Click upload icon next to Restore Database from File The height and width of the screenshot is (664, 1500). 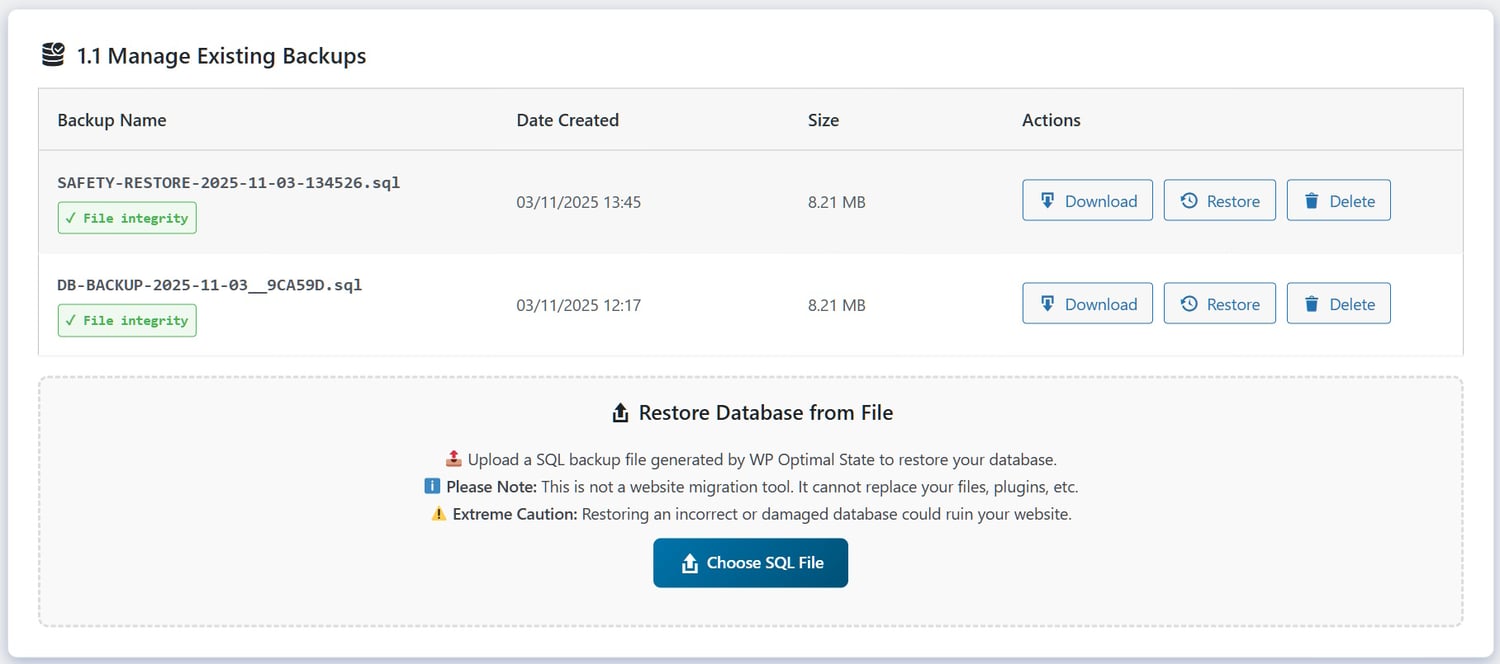(x=620, y=413)
